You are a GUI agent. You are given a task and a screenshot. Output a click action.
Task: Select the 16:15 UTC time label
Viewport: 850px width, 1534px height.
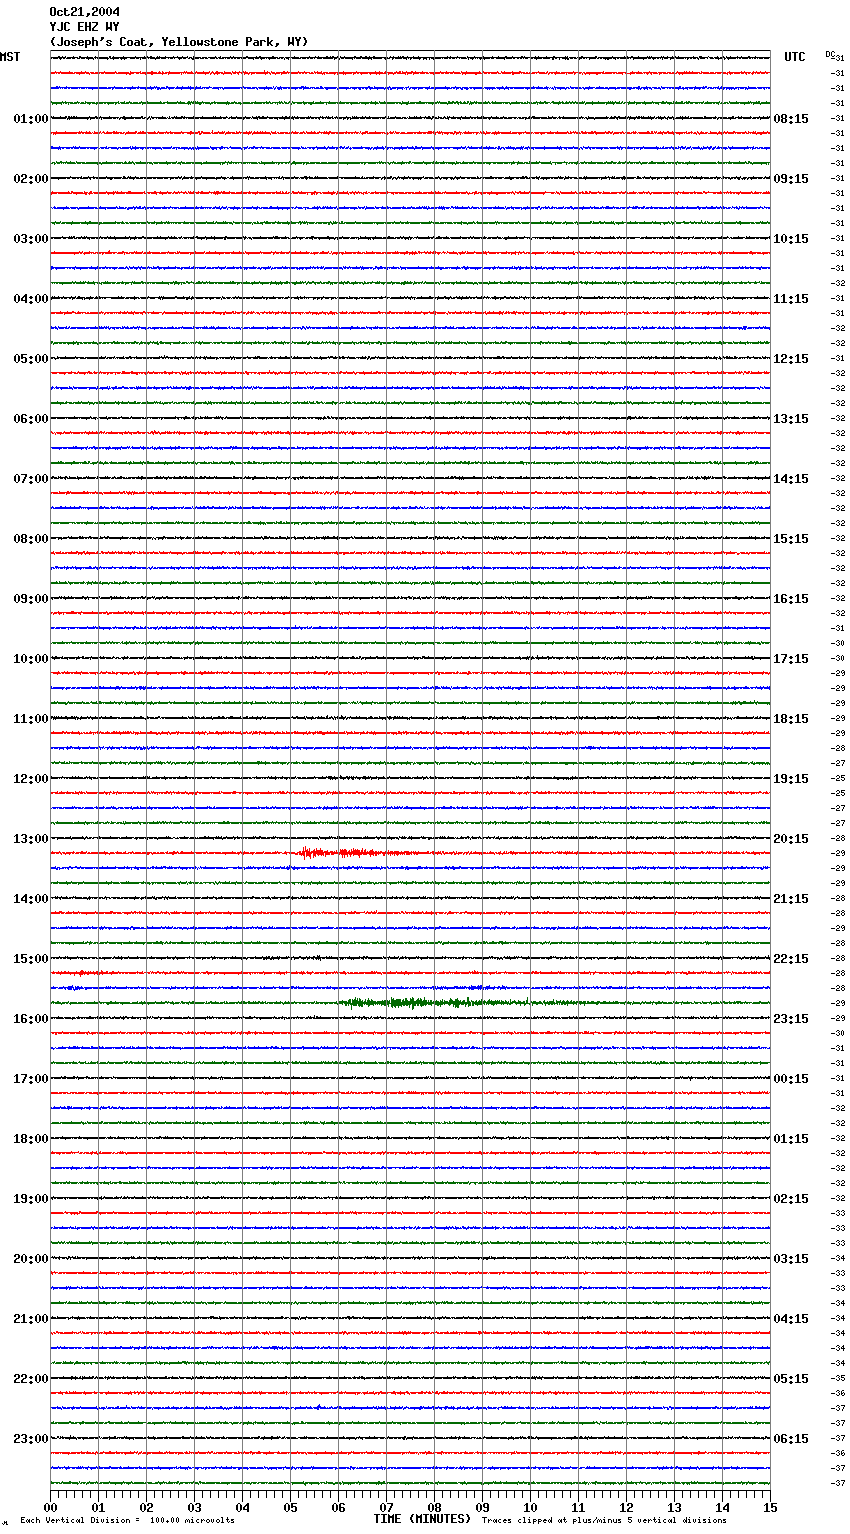tap(791, 599)
